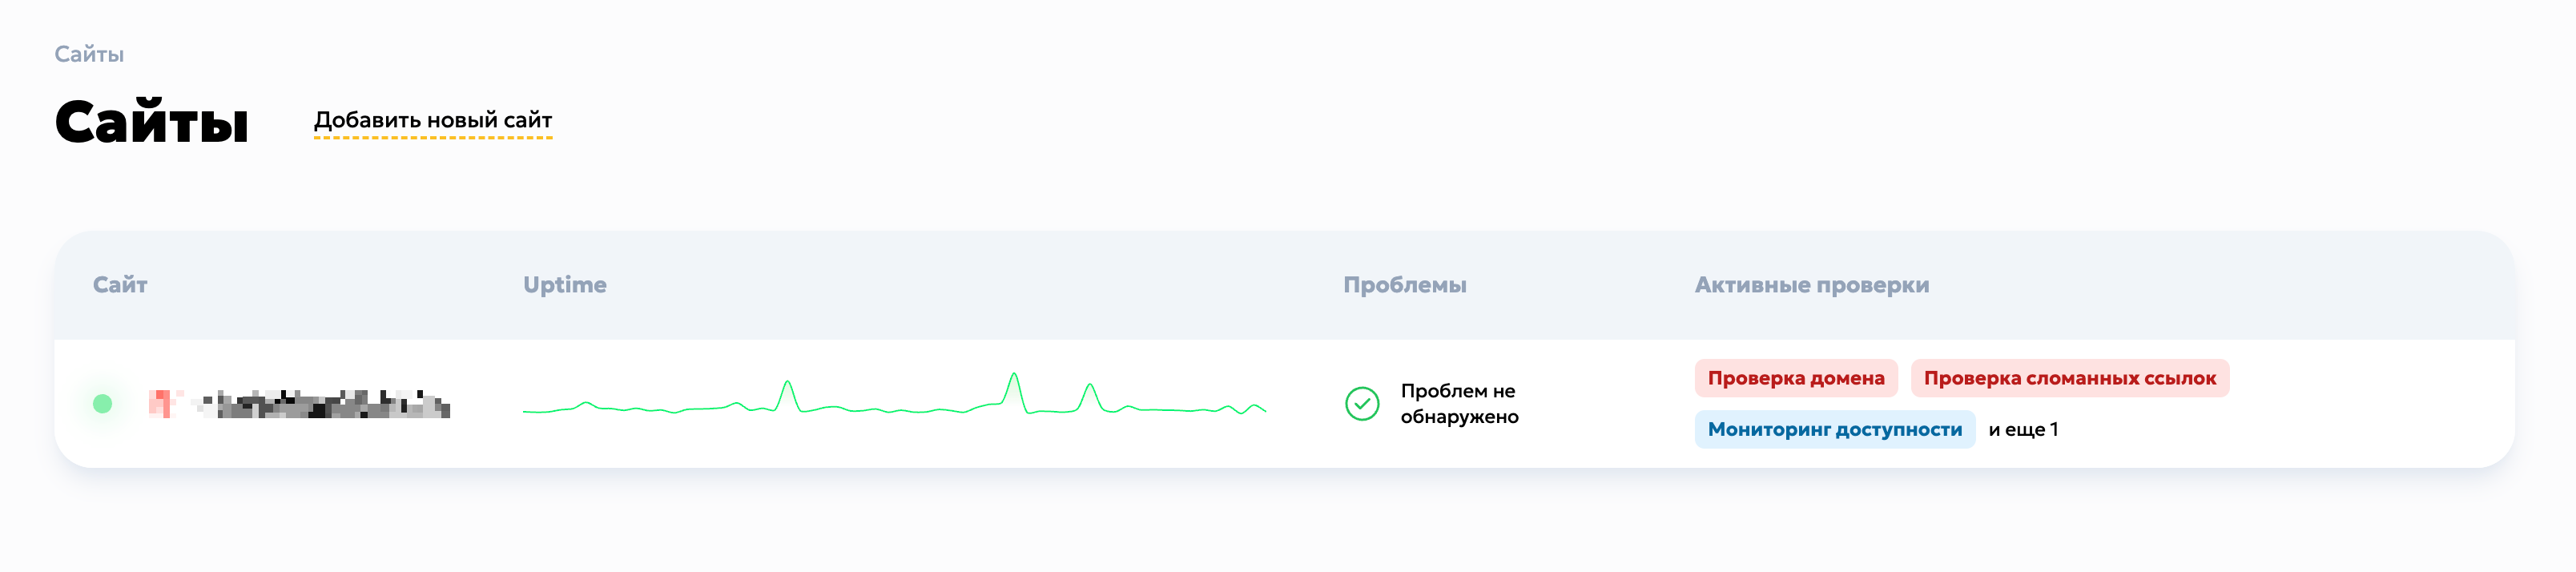The width and height of the screenshot is (2576, 572).
Task: Select the 'Проверка сломанных ссылок' tag
Action: pos(2070,378)
